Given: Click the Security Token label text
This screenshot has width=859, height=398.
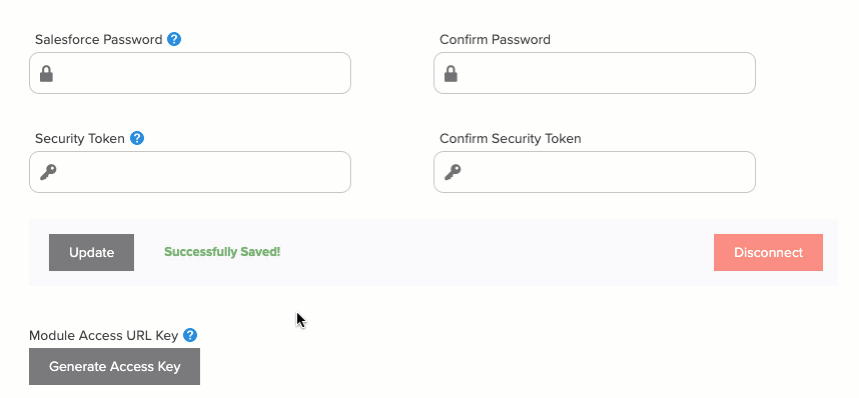Looking at the screenshot, I should coord(80,139).
